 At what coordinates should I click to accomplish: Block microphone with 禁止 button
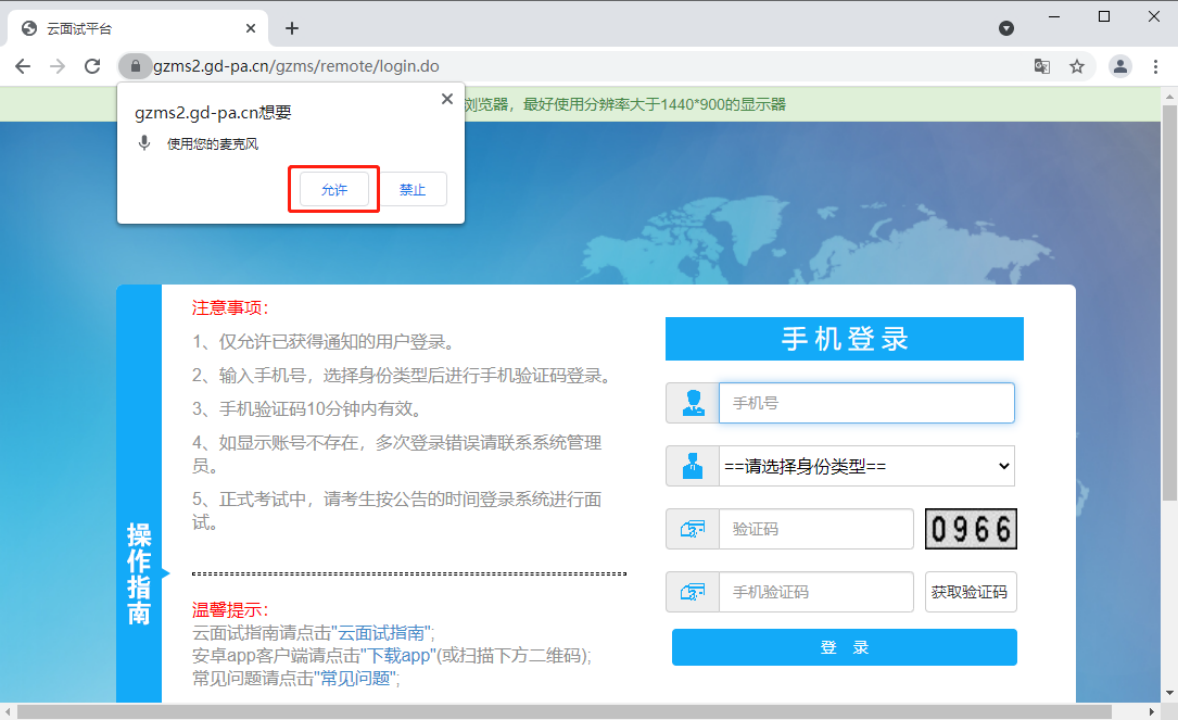tap(412, 189)
